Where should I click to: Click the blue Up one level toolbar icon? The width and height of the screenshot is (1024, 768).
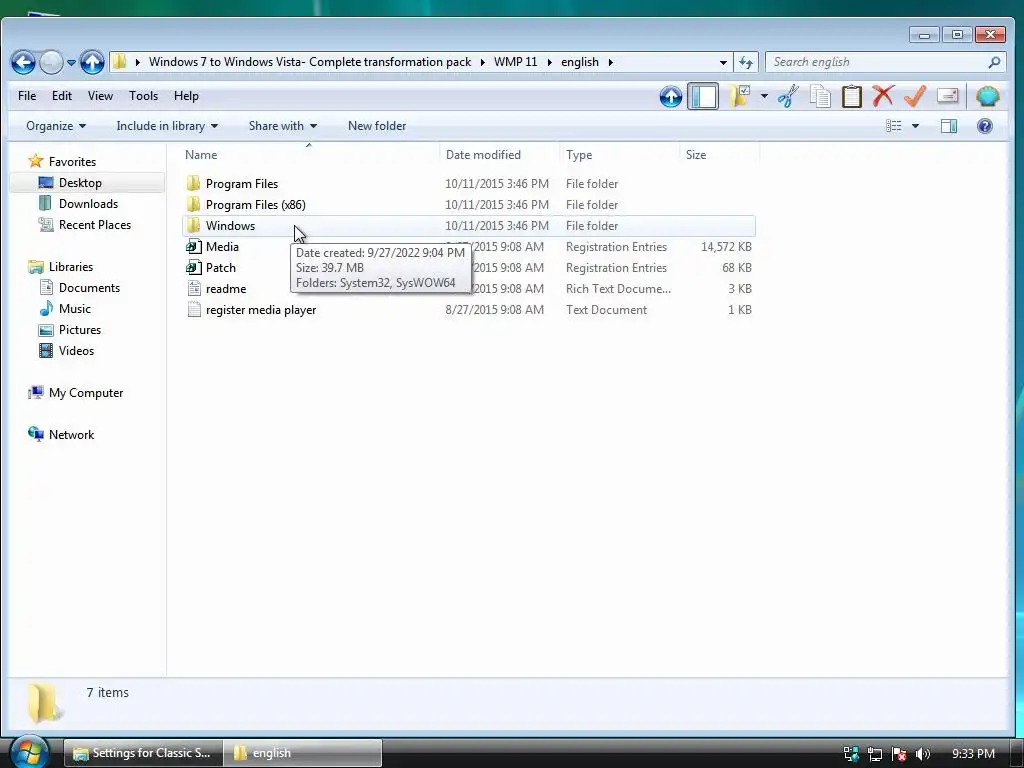tap(671, 97)
